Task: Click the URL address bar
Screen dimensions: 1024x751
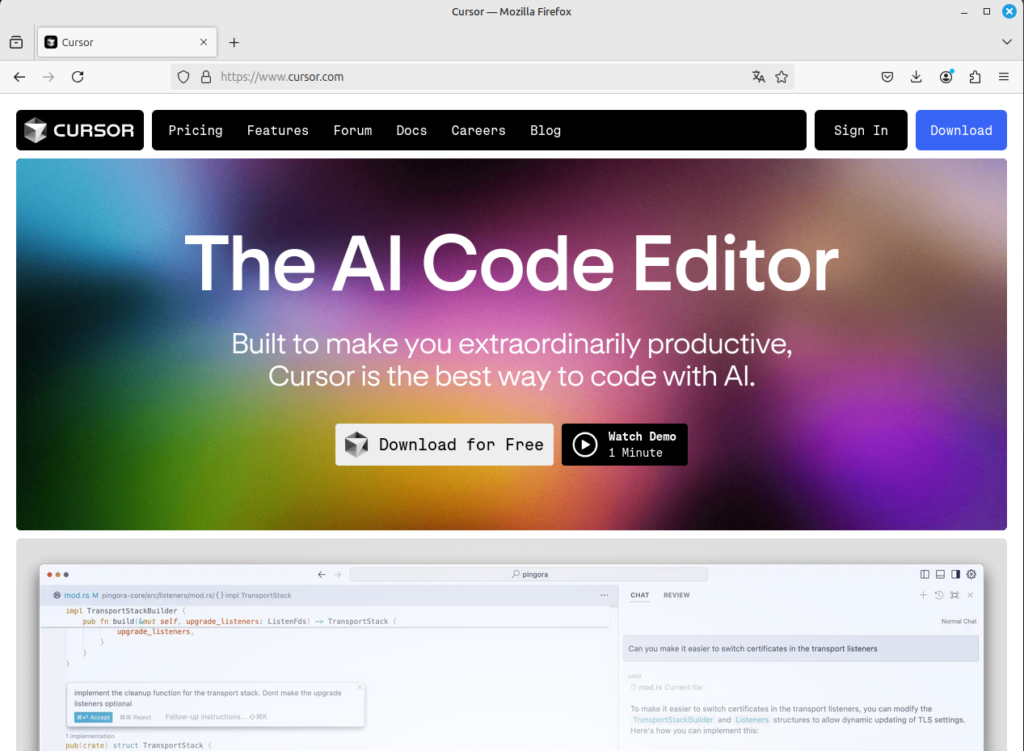Action: point(480,77)
